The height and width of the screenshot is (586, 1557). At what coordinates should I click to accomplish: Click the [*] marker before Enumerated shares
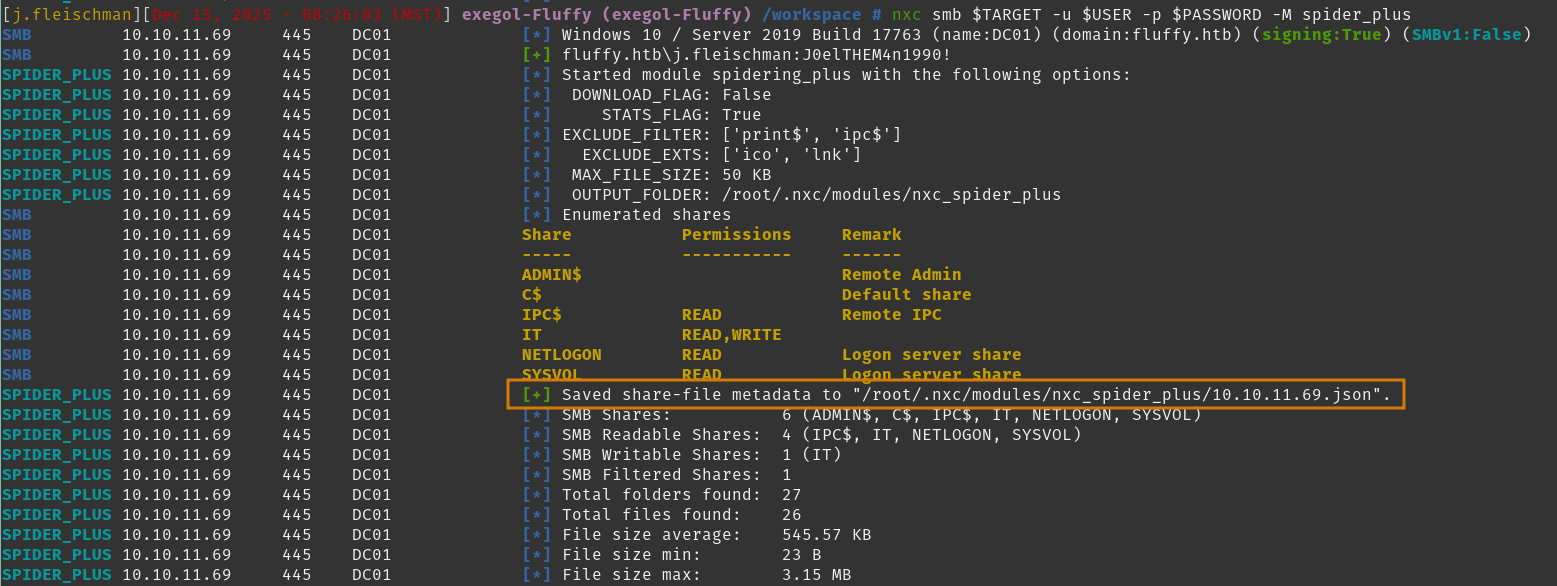[x=536, y=215]
